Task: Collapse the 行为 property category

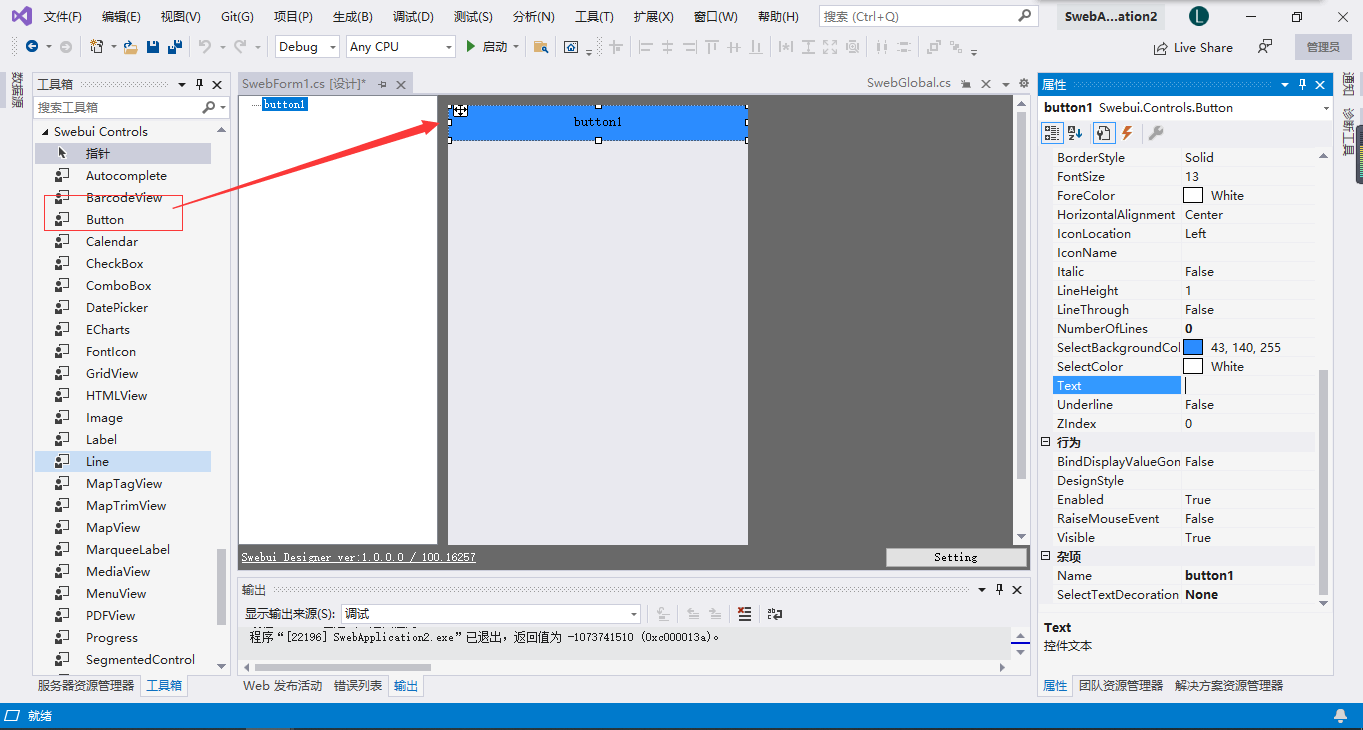Action: coord(1047,442)
